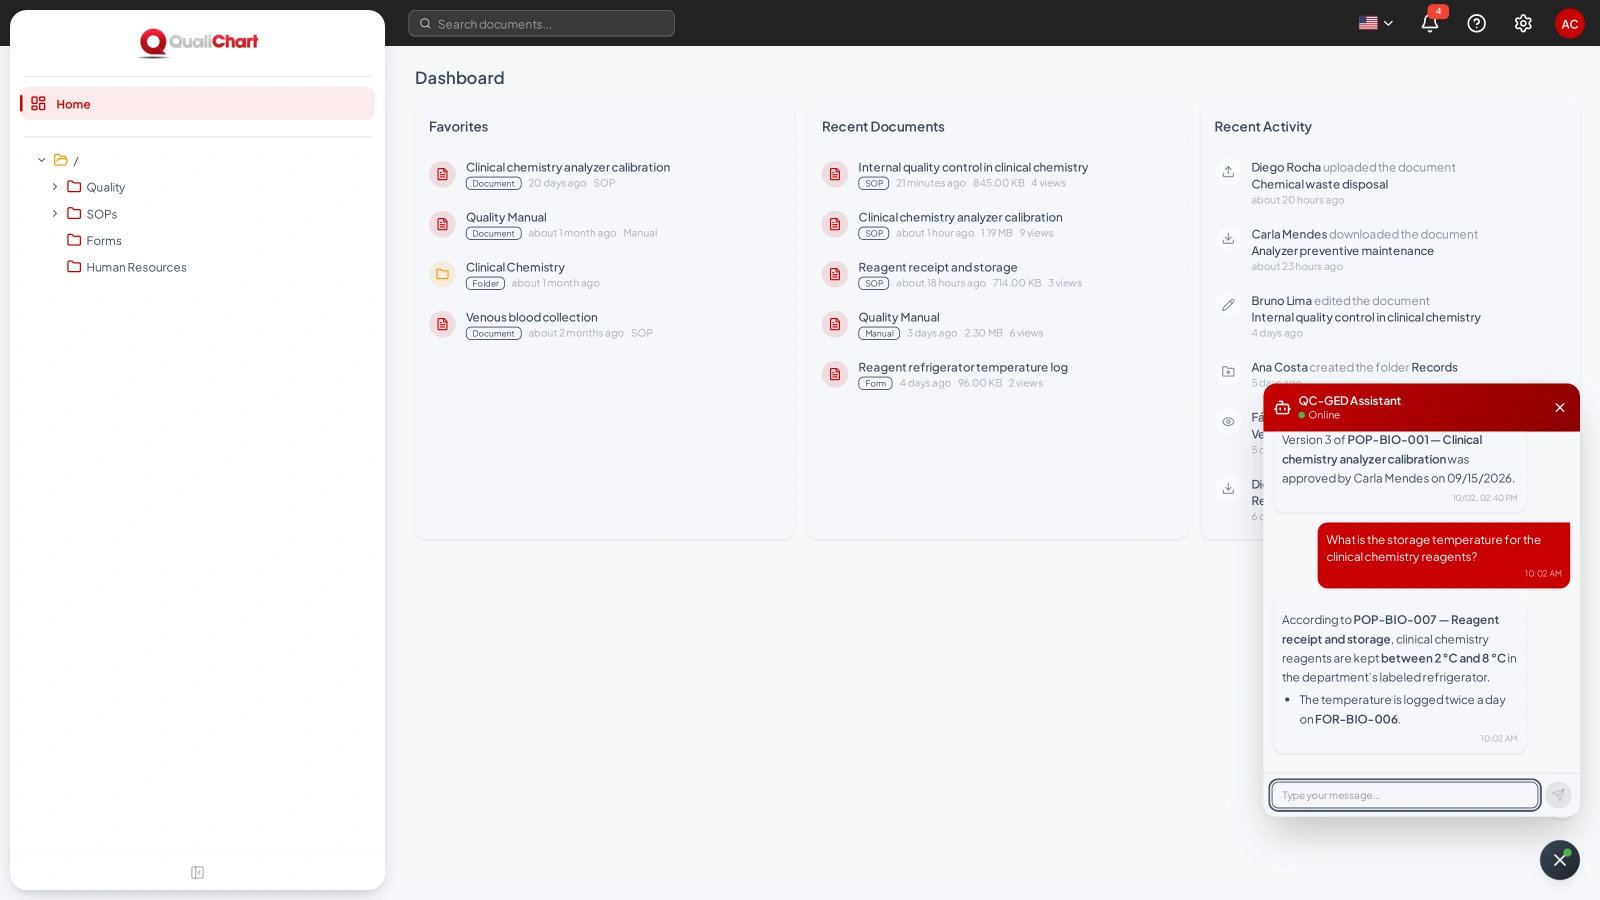
Task: Click the floating chat toggle button
Action: click(x=1560, y=860)
